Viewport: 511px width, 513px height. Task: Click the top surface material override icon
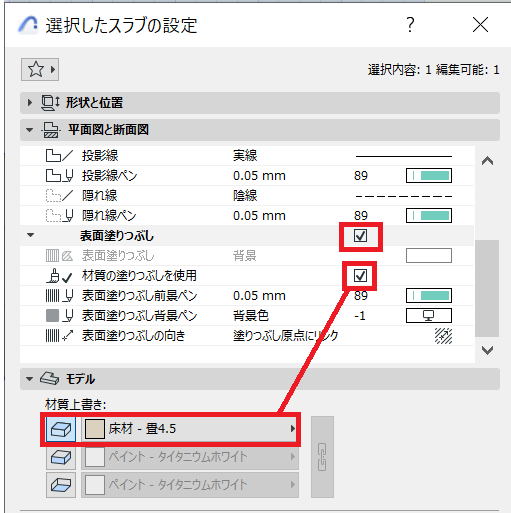pyautogui.click(x=61, y=429)
